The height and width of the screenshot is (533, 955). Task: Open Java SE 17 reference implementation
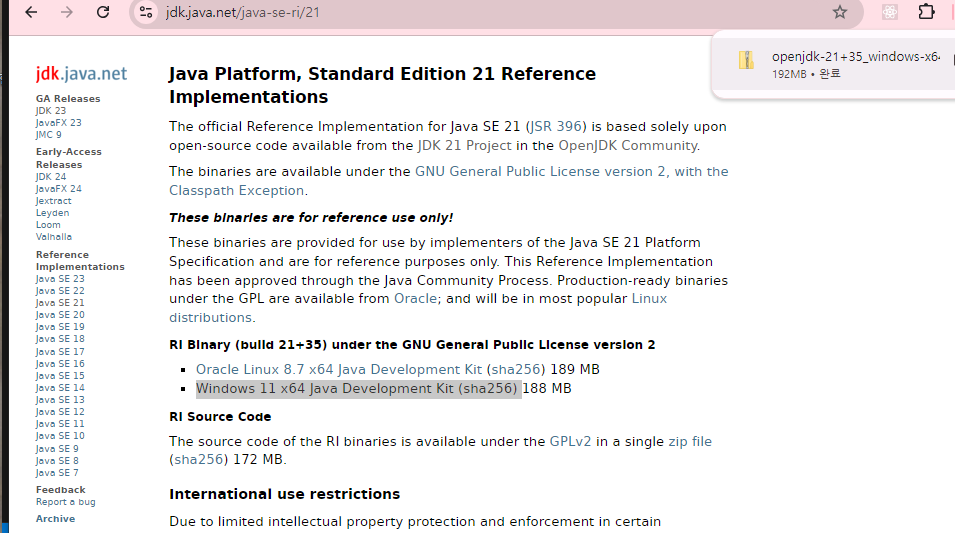click(x=60, y=351)
